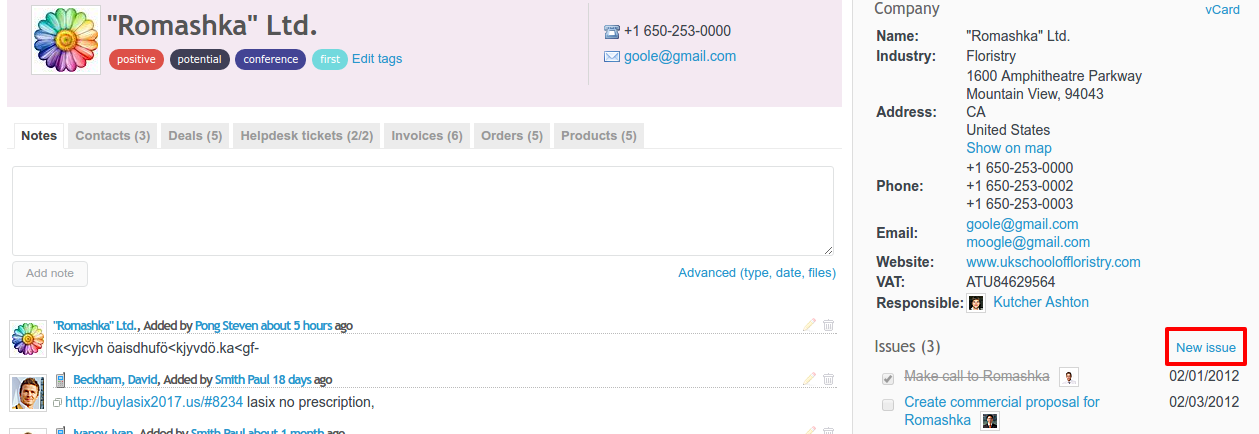The height and width of the screenshot is (434, 1259).
Task: Select the red 'positive' tag
Action: 136,60
